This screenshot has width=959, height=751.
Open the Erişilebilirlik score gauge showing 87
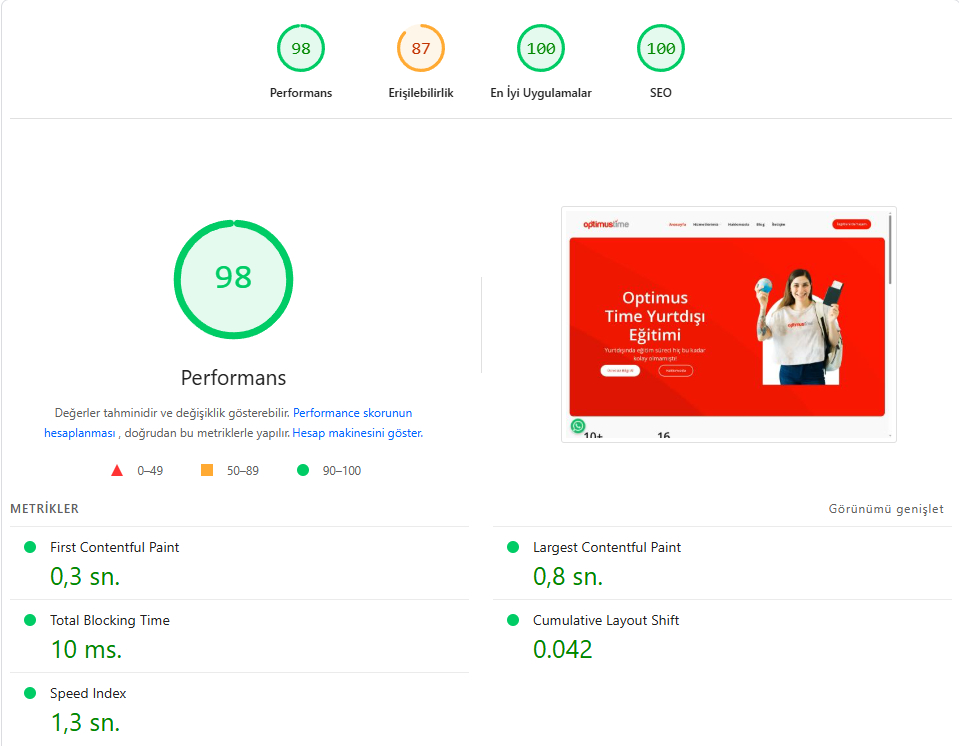pyautogui.click(x=420, y=48)
